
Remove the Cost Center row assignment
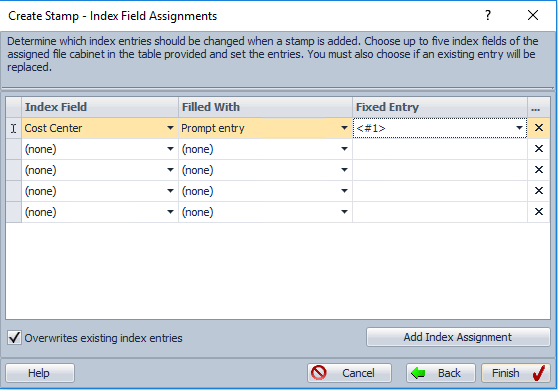539,128
